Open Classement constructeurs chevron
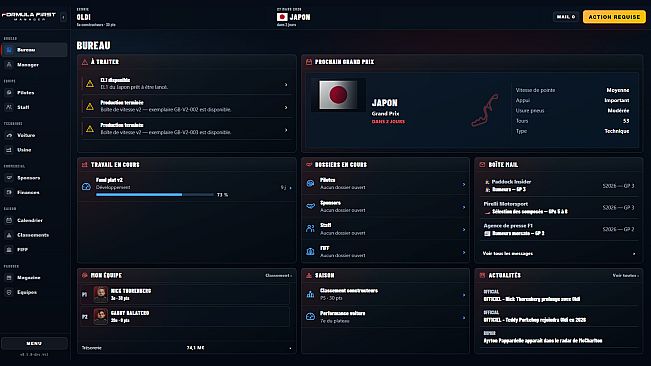 pyautogui.click(x=464, y=295)
